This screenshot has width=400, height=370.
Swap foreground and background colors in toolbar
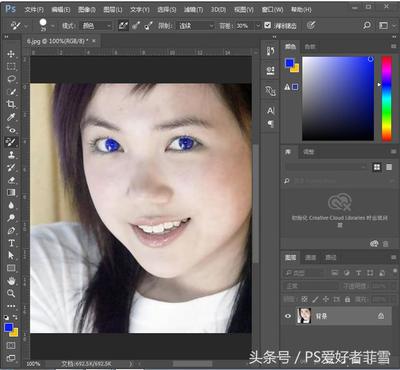tap(15, 317)
